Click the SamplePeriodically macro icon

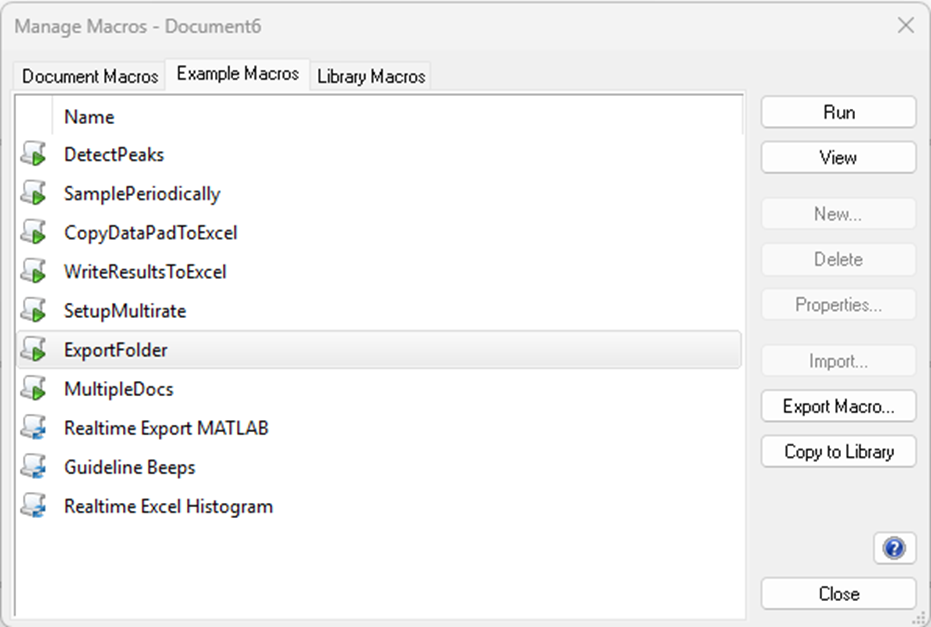coord(34,194)
